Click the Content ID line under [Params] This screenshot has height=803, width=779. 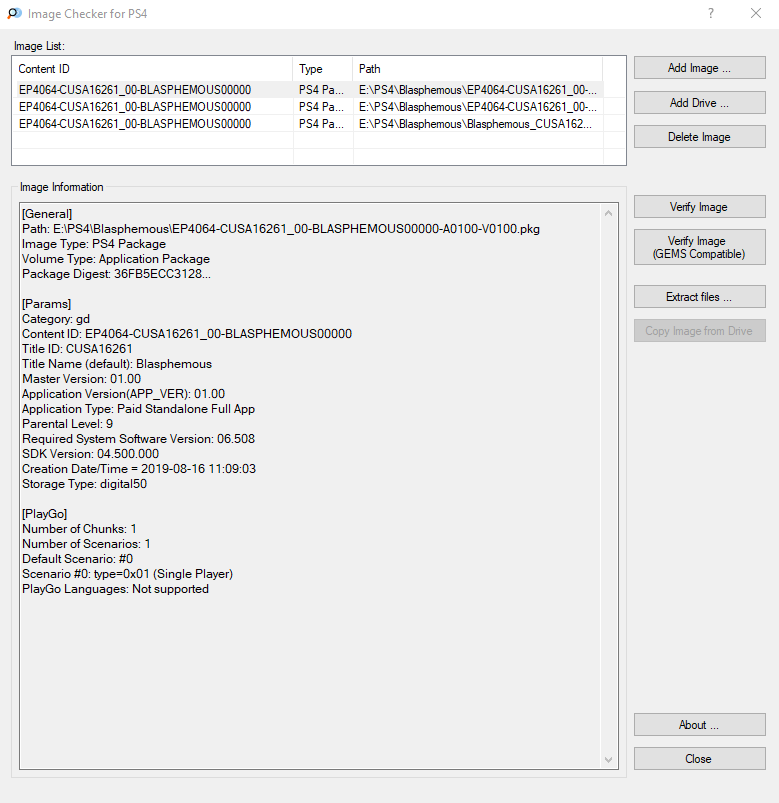click(187, 334)
